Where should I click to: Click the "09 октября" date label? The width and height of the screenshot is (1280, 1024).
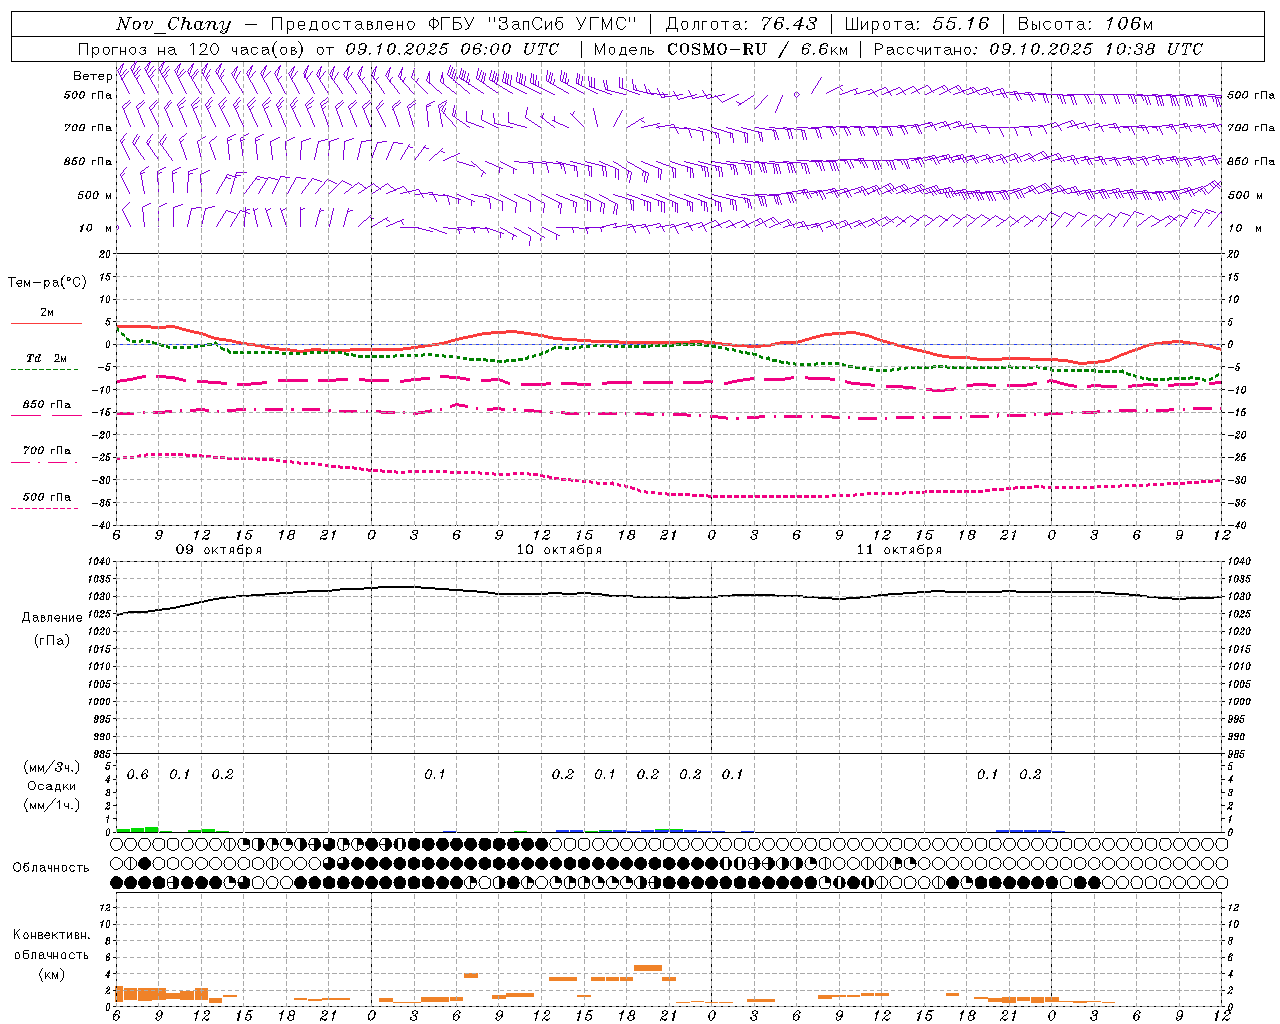point(219,550)
